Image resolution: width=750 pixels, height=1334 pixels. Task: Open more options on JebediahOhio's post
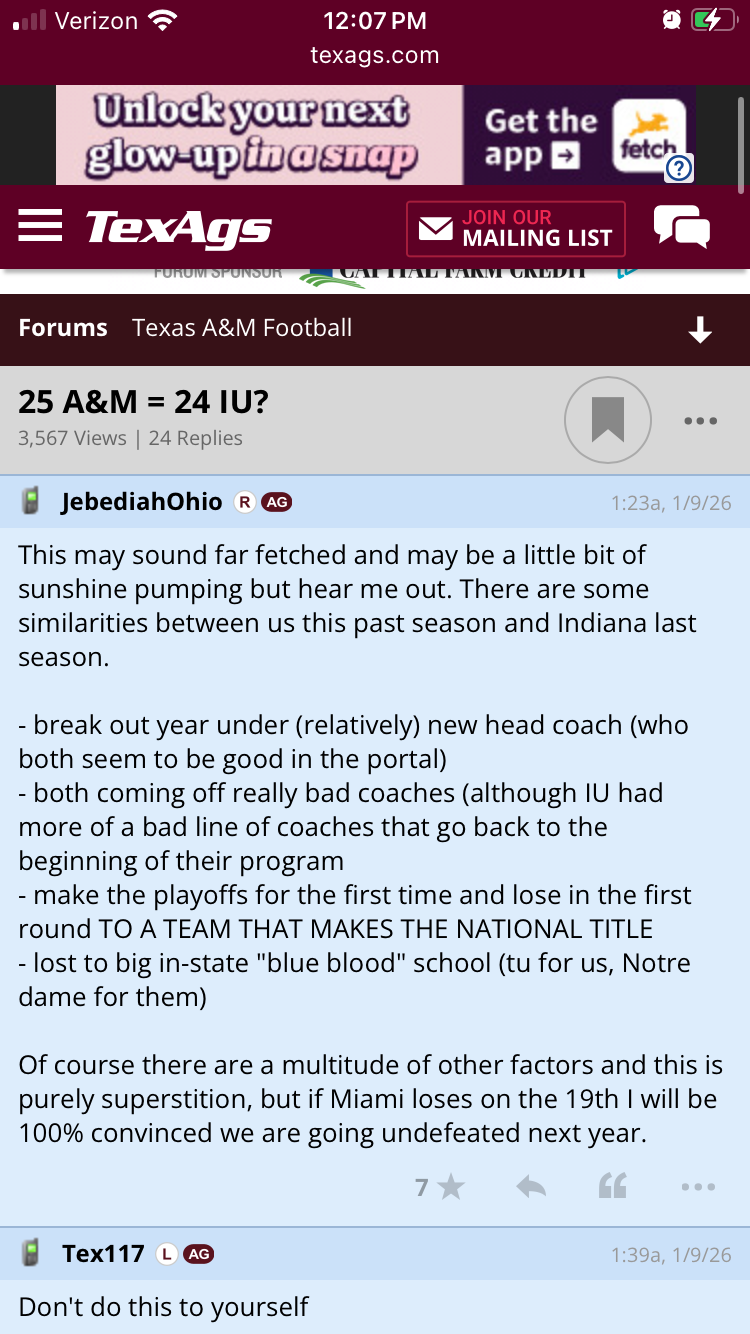pyautogui.click(x=697, y=1187)
